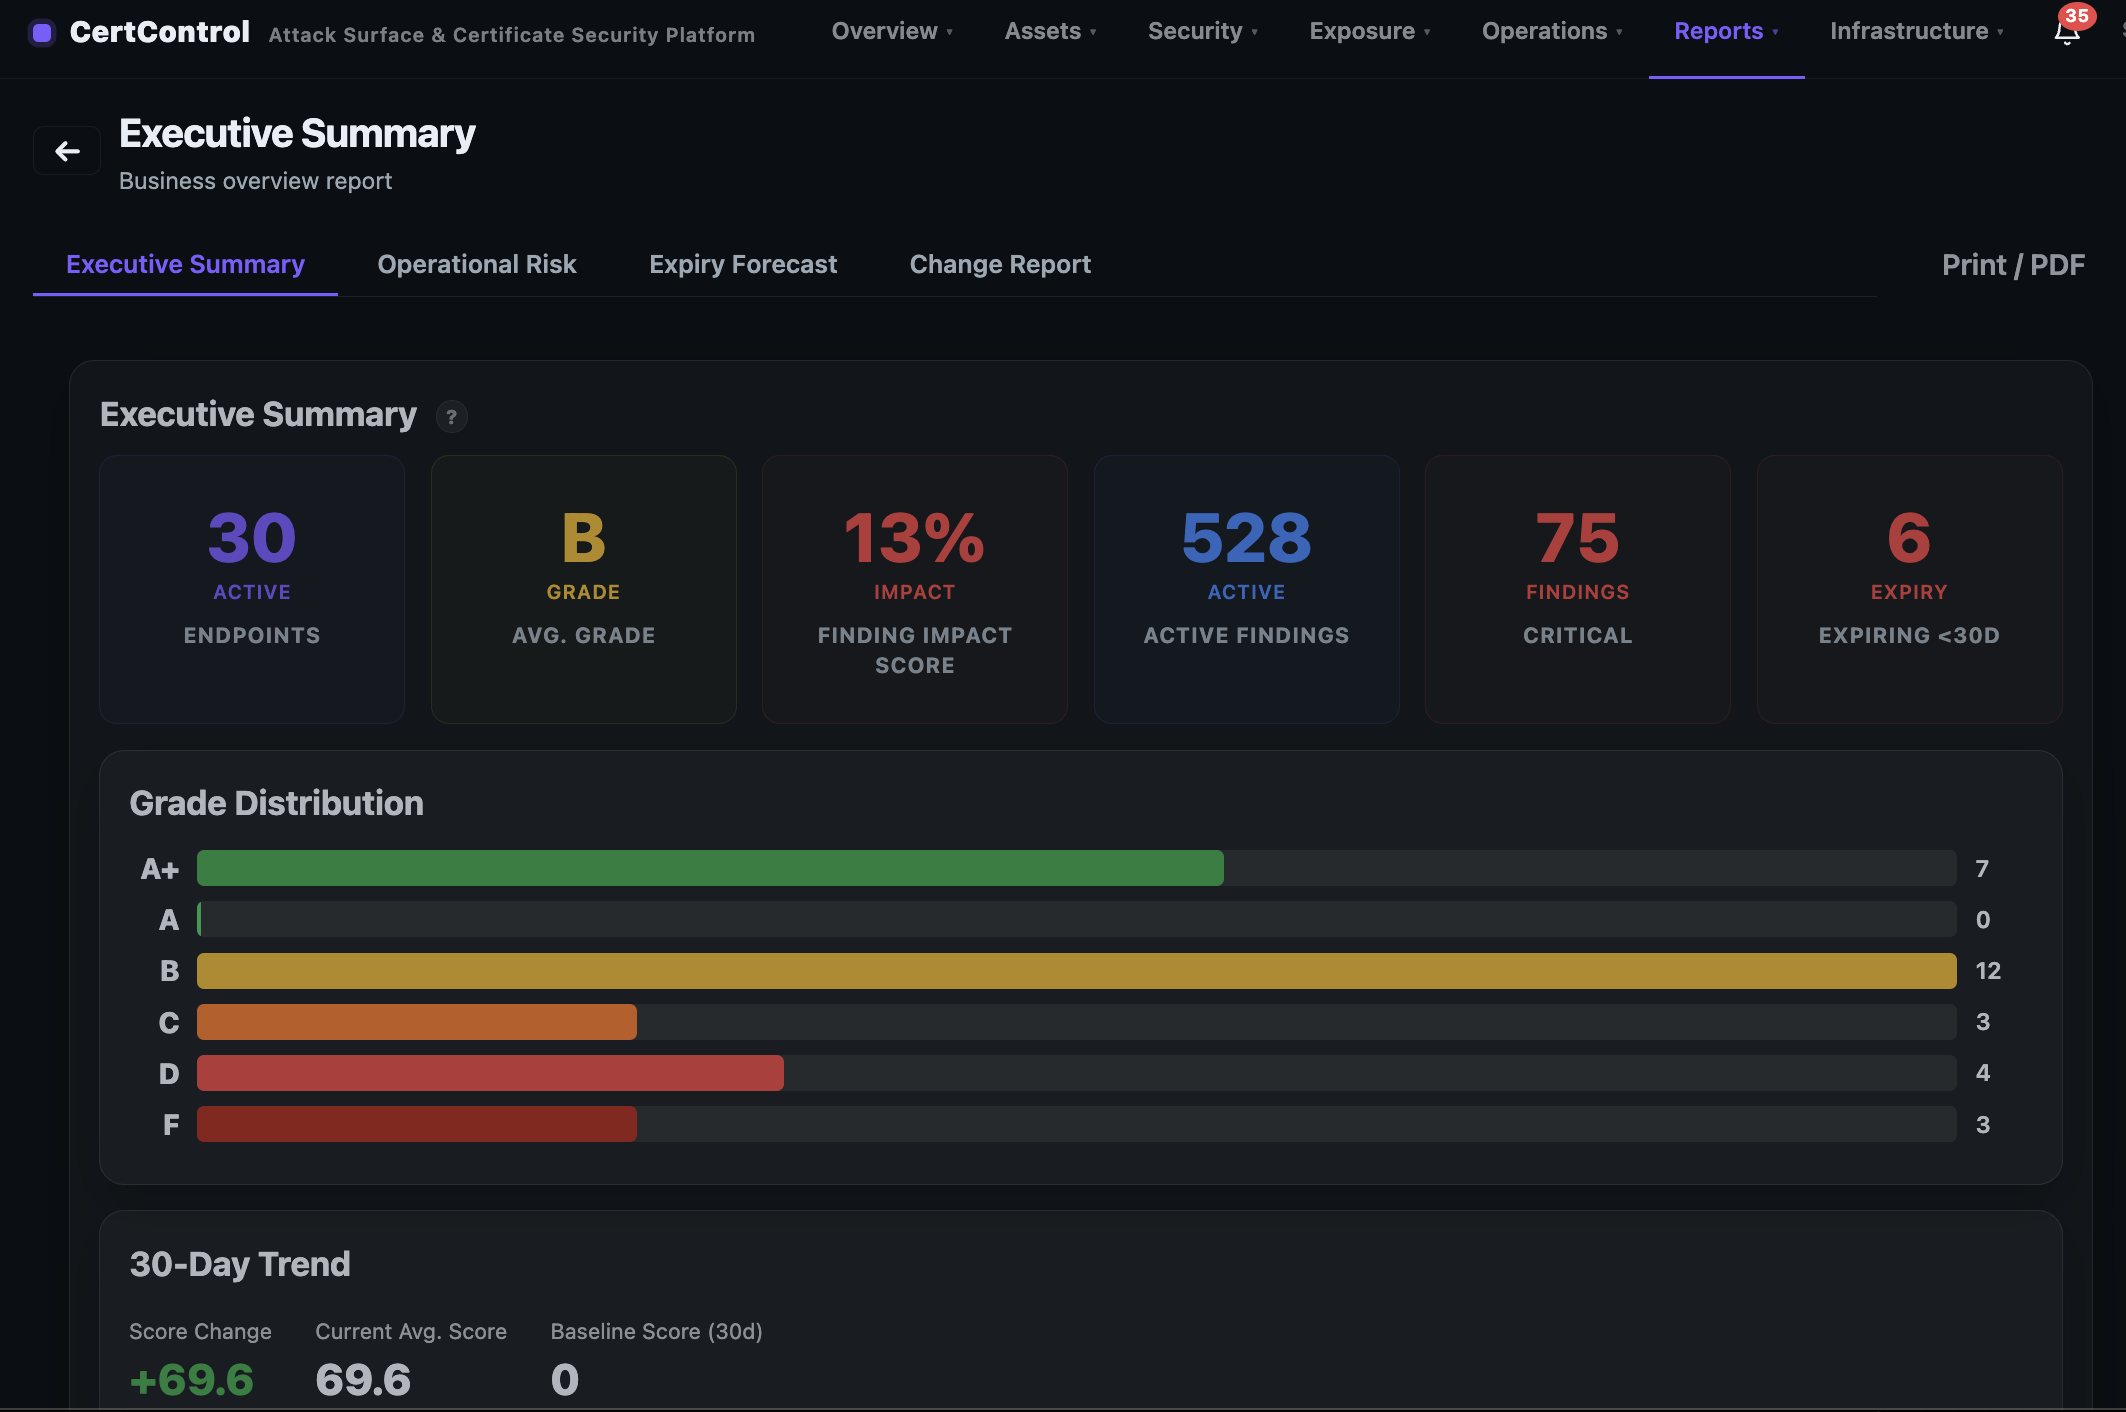Open the Overview dropdown menu

(891, 31)
